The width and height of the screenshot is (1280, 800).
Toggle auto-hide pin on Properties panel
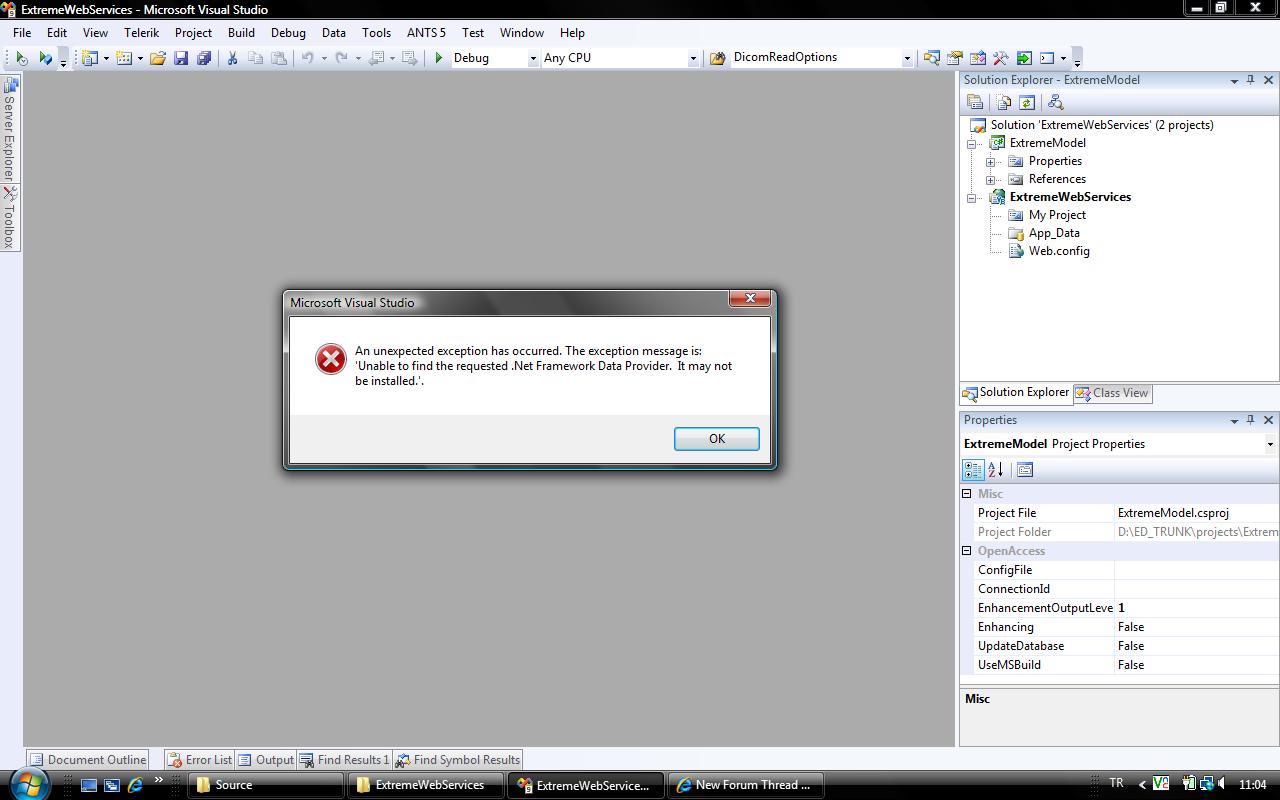pos(1250,420)
